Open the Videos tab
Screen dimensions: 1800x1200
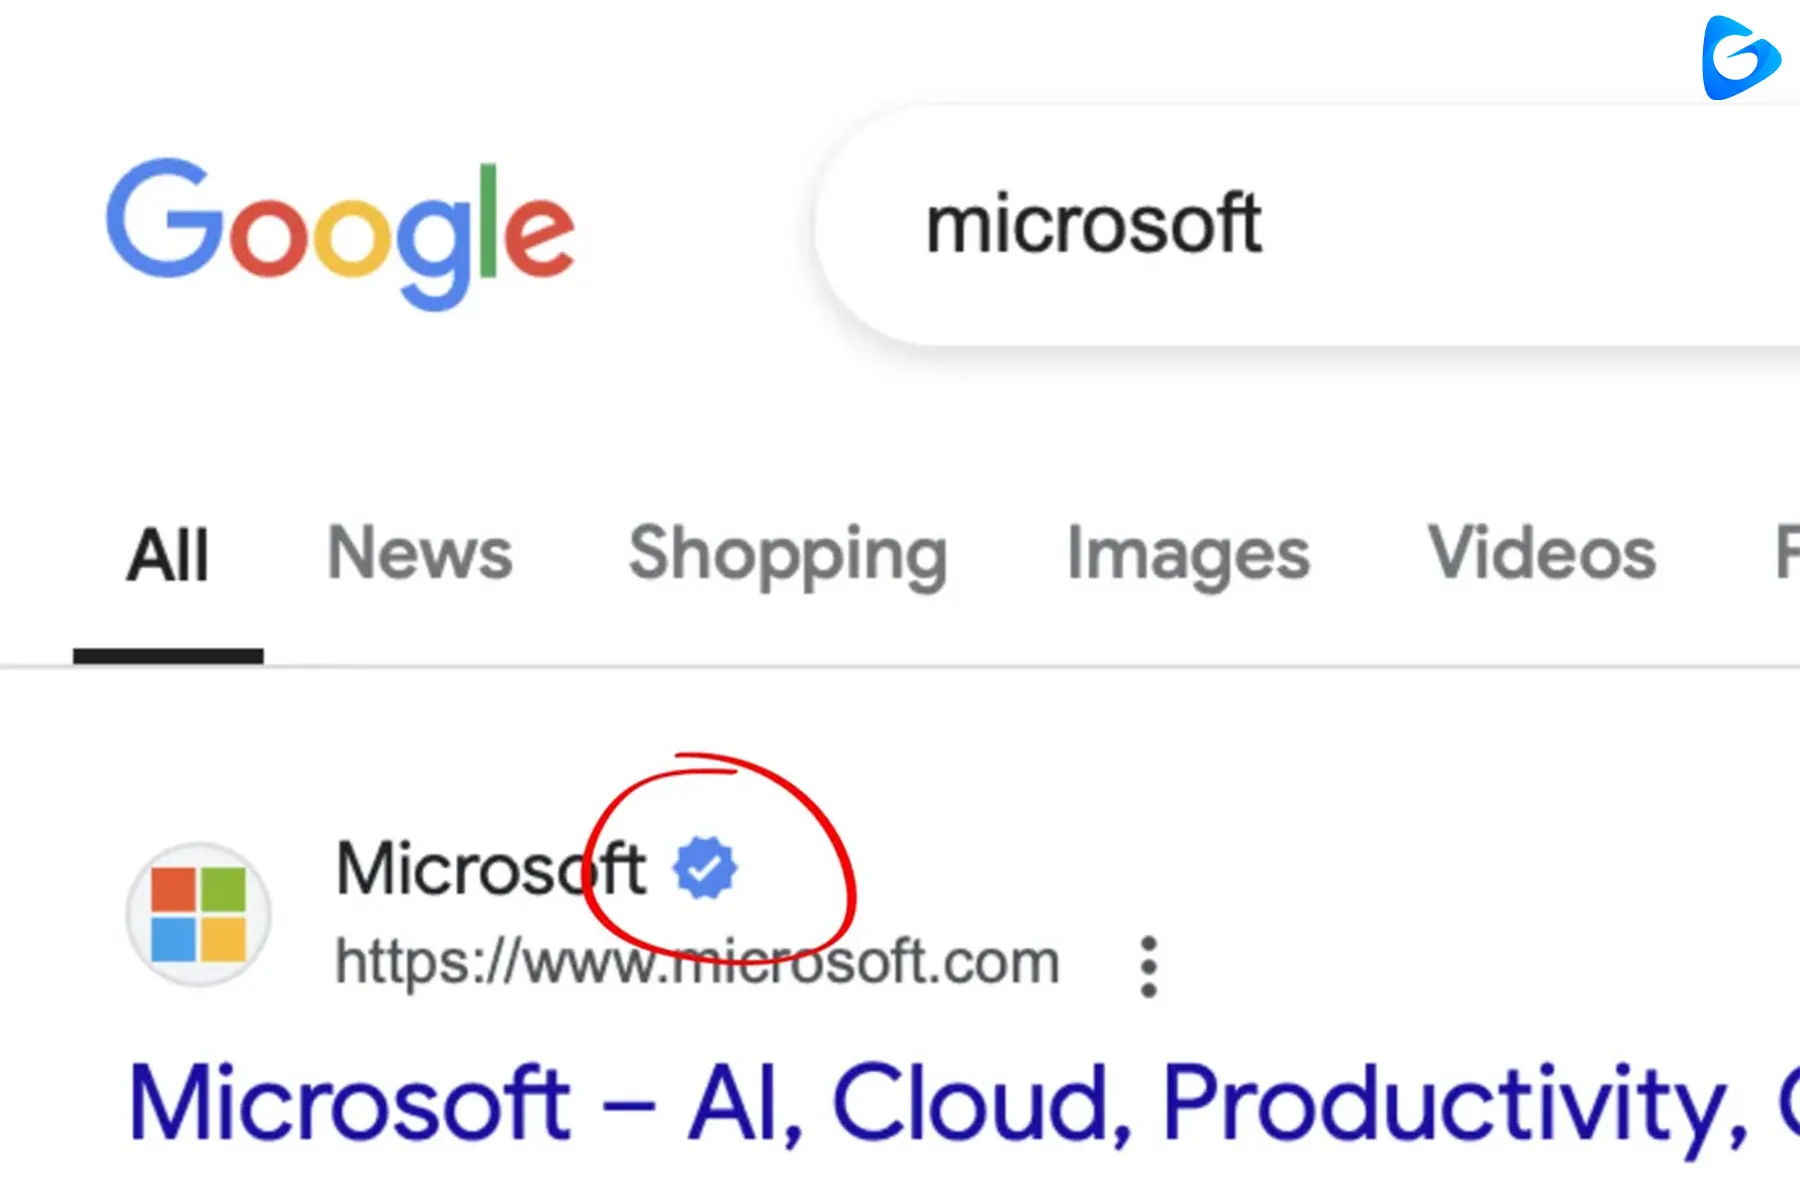1542,553
